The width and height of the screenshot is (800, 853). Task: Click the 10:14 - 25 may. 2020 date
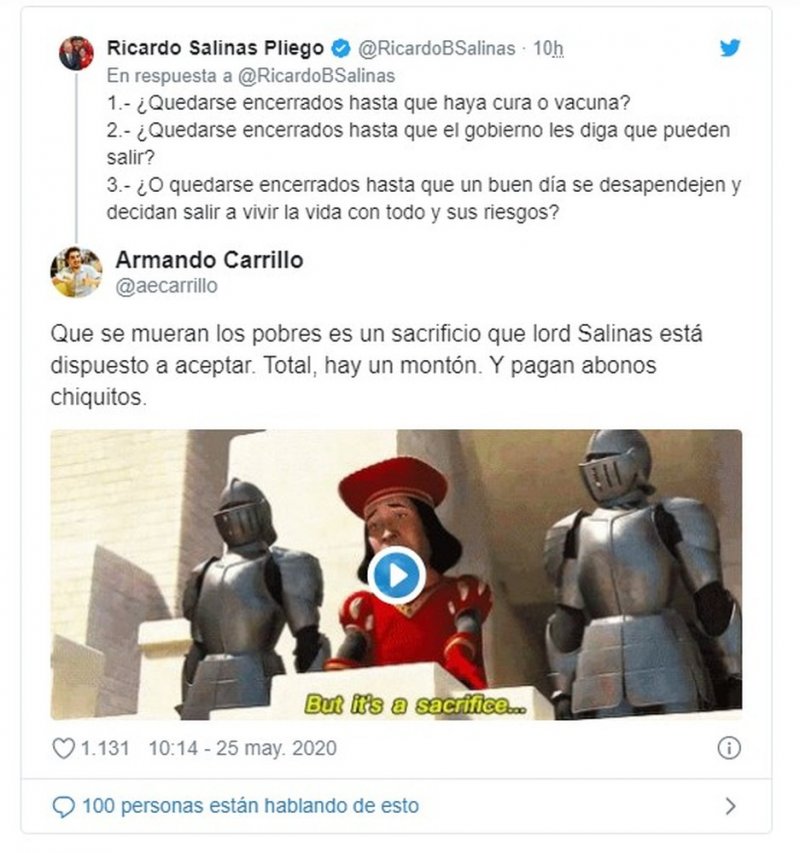243,749
